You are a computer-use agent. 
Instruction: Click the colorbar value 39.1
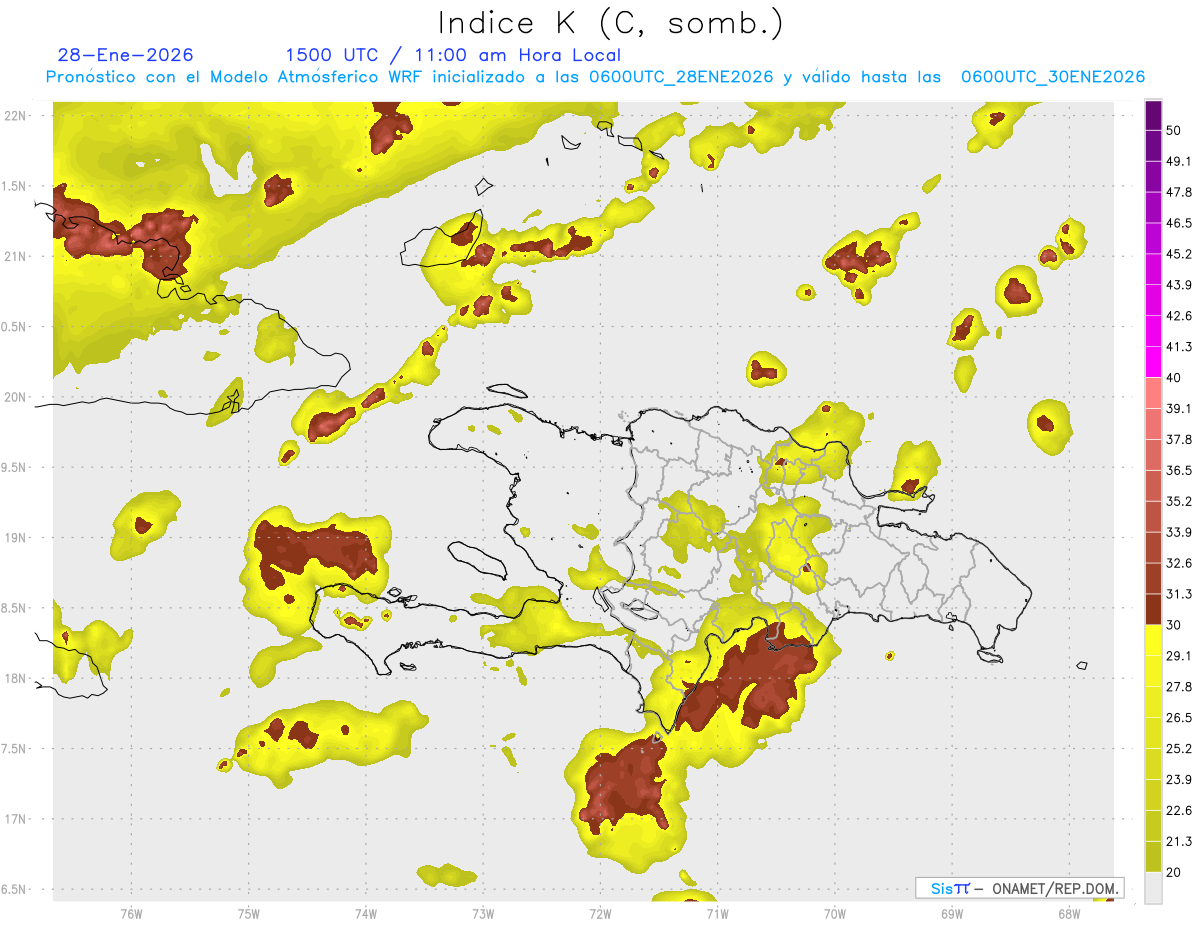[x=1178, y=409]
